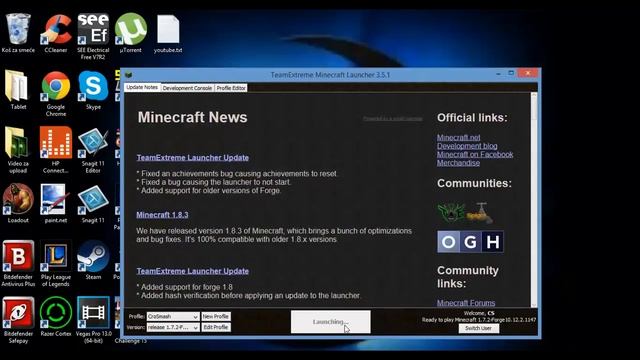Screen dimensions: 640x360
Task: Open the paint.net shortcut
Action: [56, 203]
